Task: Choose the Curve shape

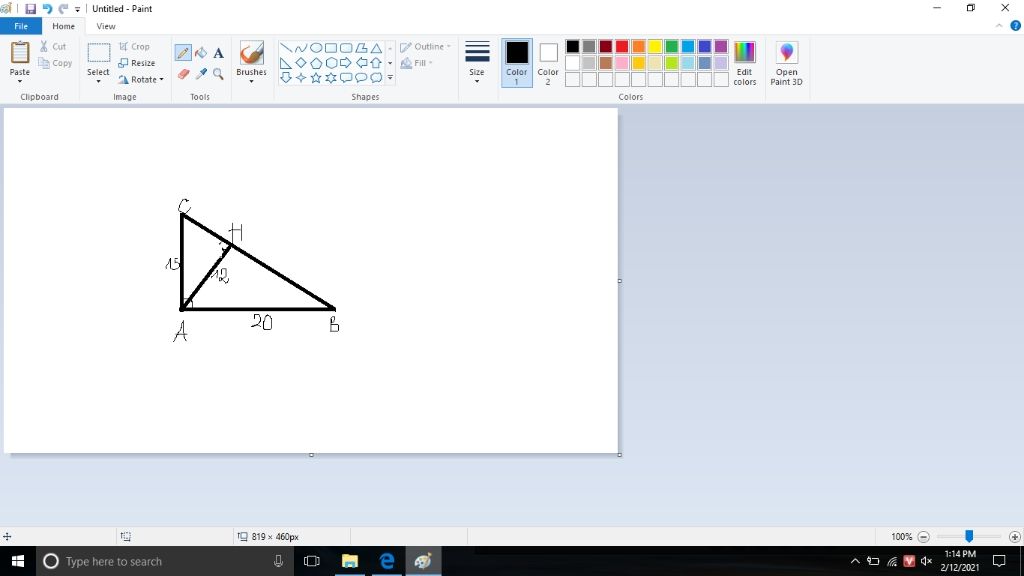Action: click(300, 48)
